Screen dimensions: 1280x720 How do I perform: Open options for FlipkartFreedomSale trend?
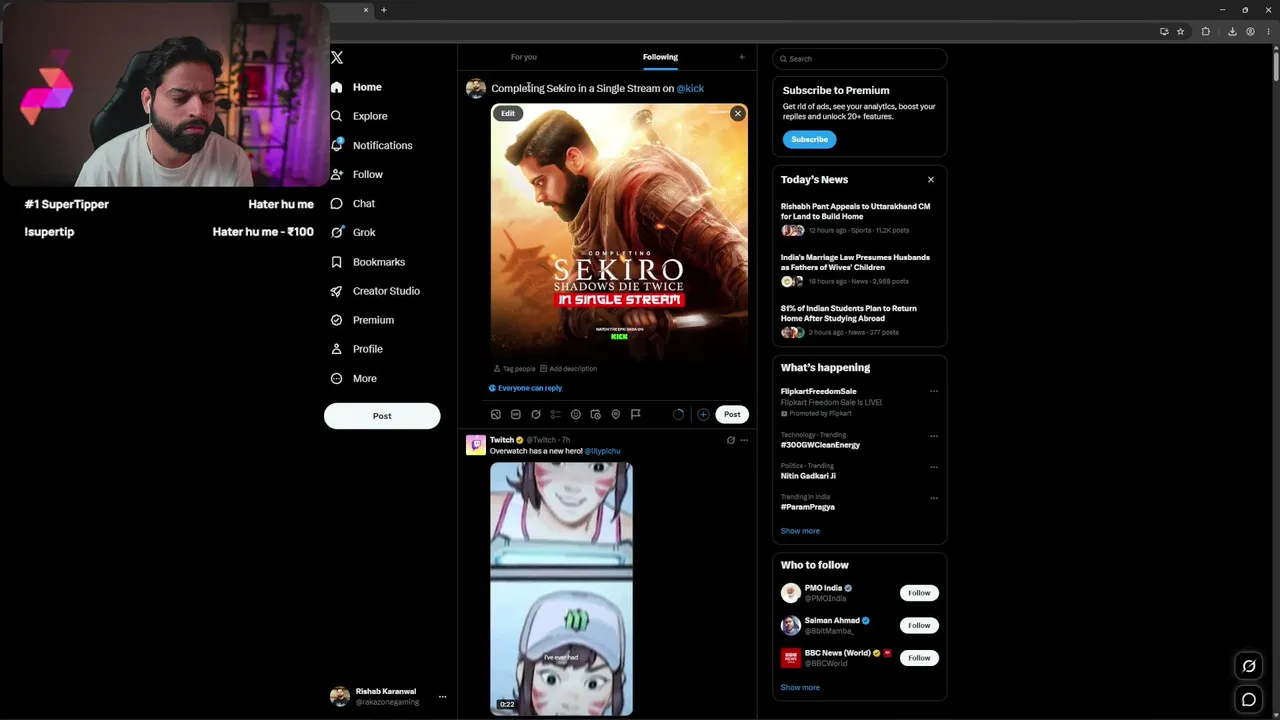click(934, 391)
